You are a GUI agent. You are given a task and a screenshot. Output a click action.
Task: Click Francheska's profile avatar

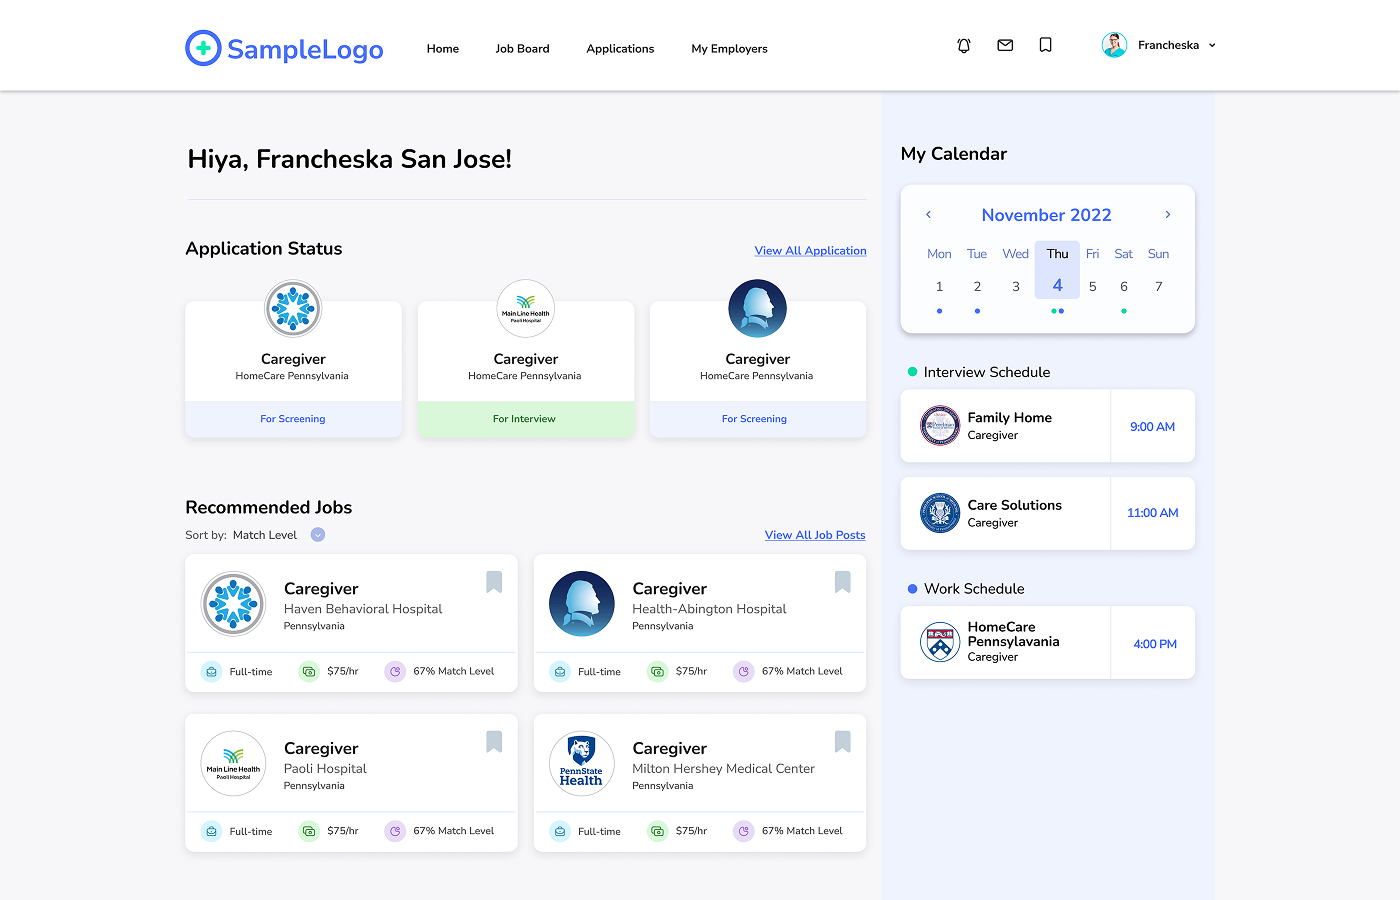[1114, 45]
